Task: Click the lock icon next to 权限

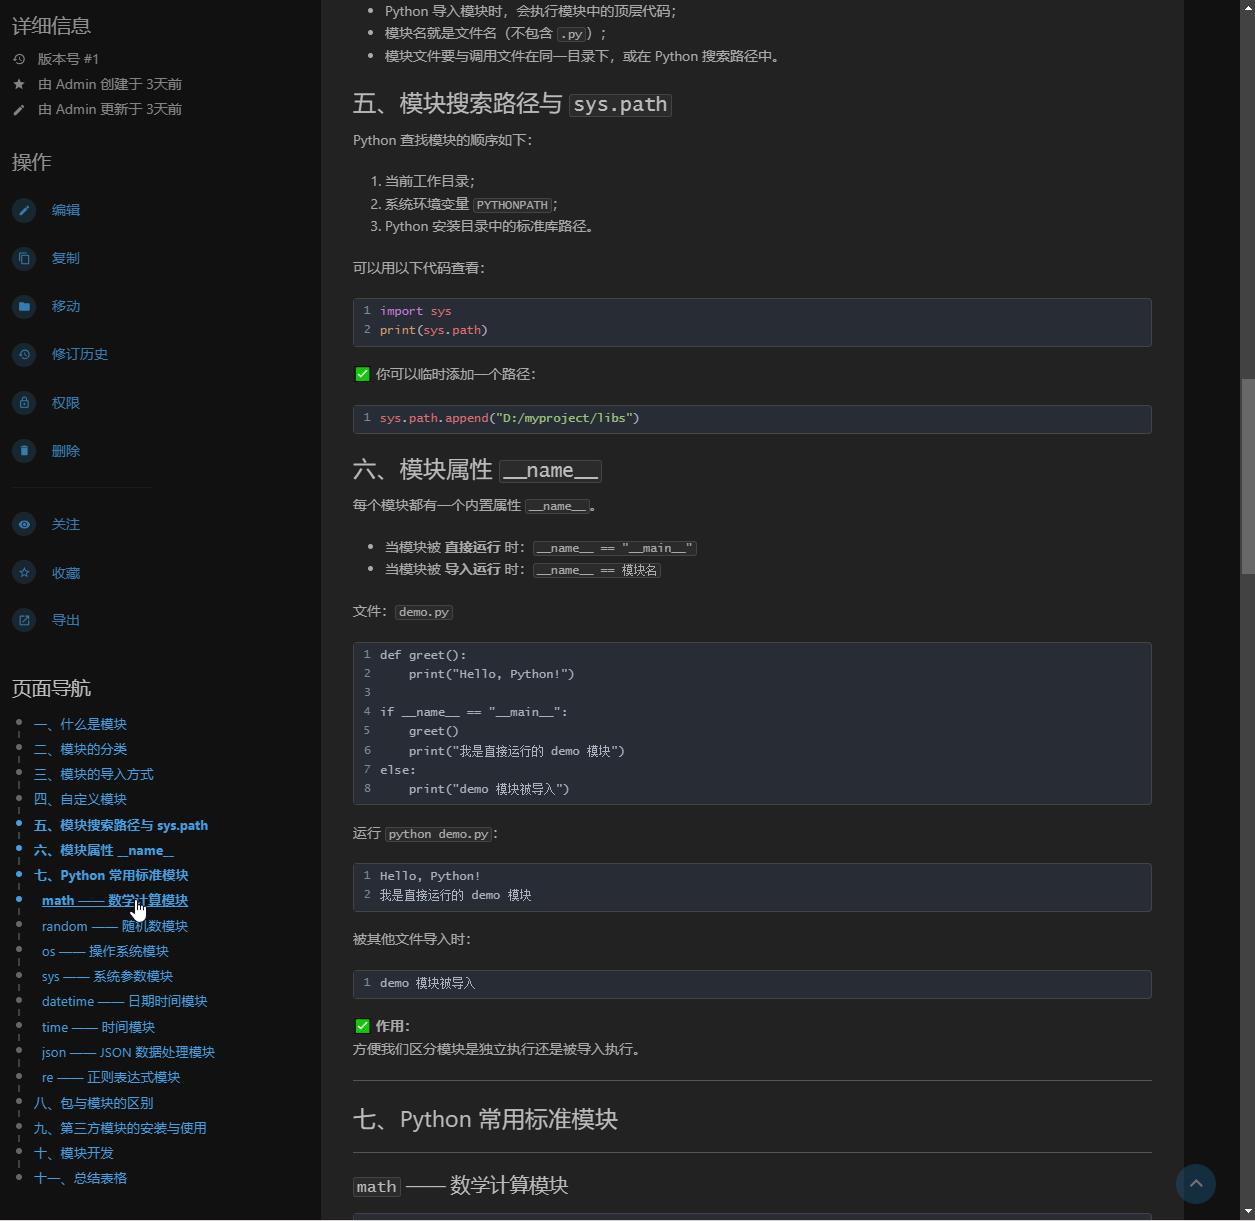Action: (24, 403)
